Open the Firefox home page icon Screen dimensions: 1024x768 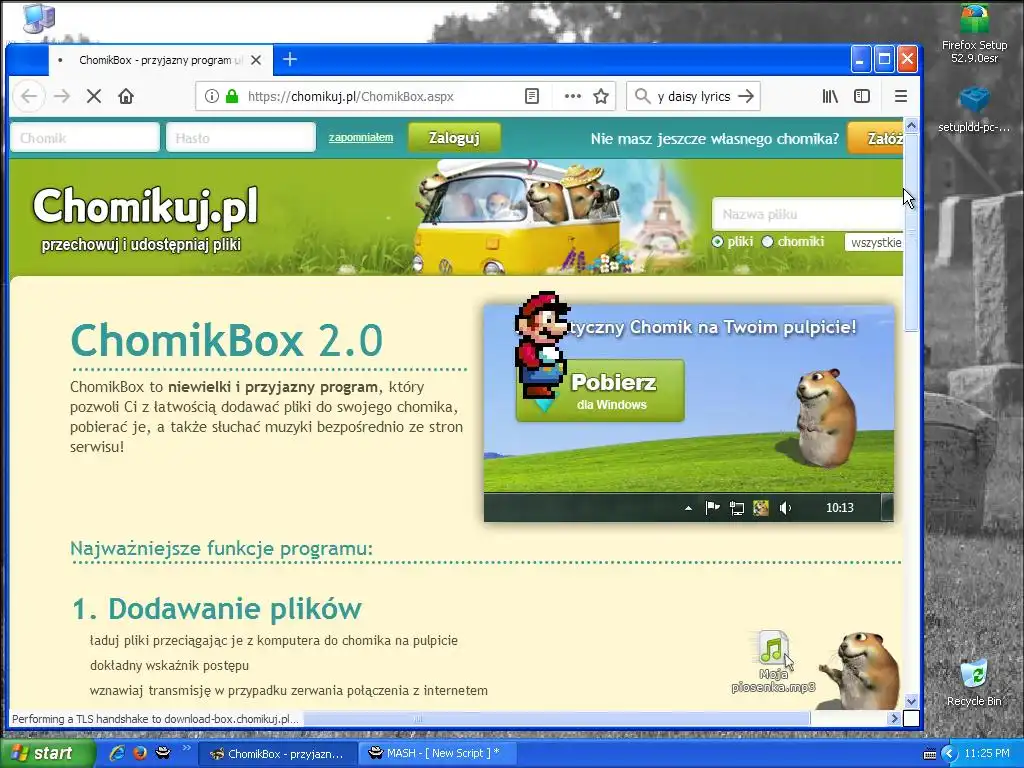point(126,97)
